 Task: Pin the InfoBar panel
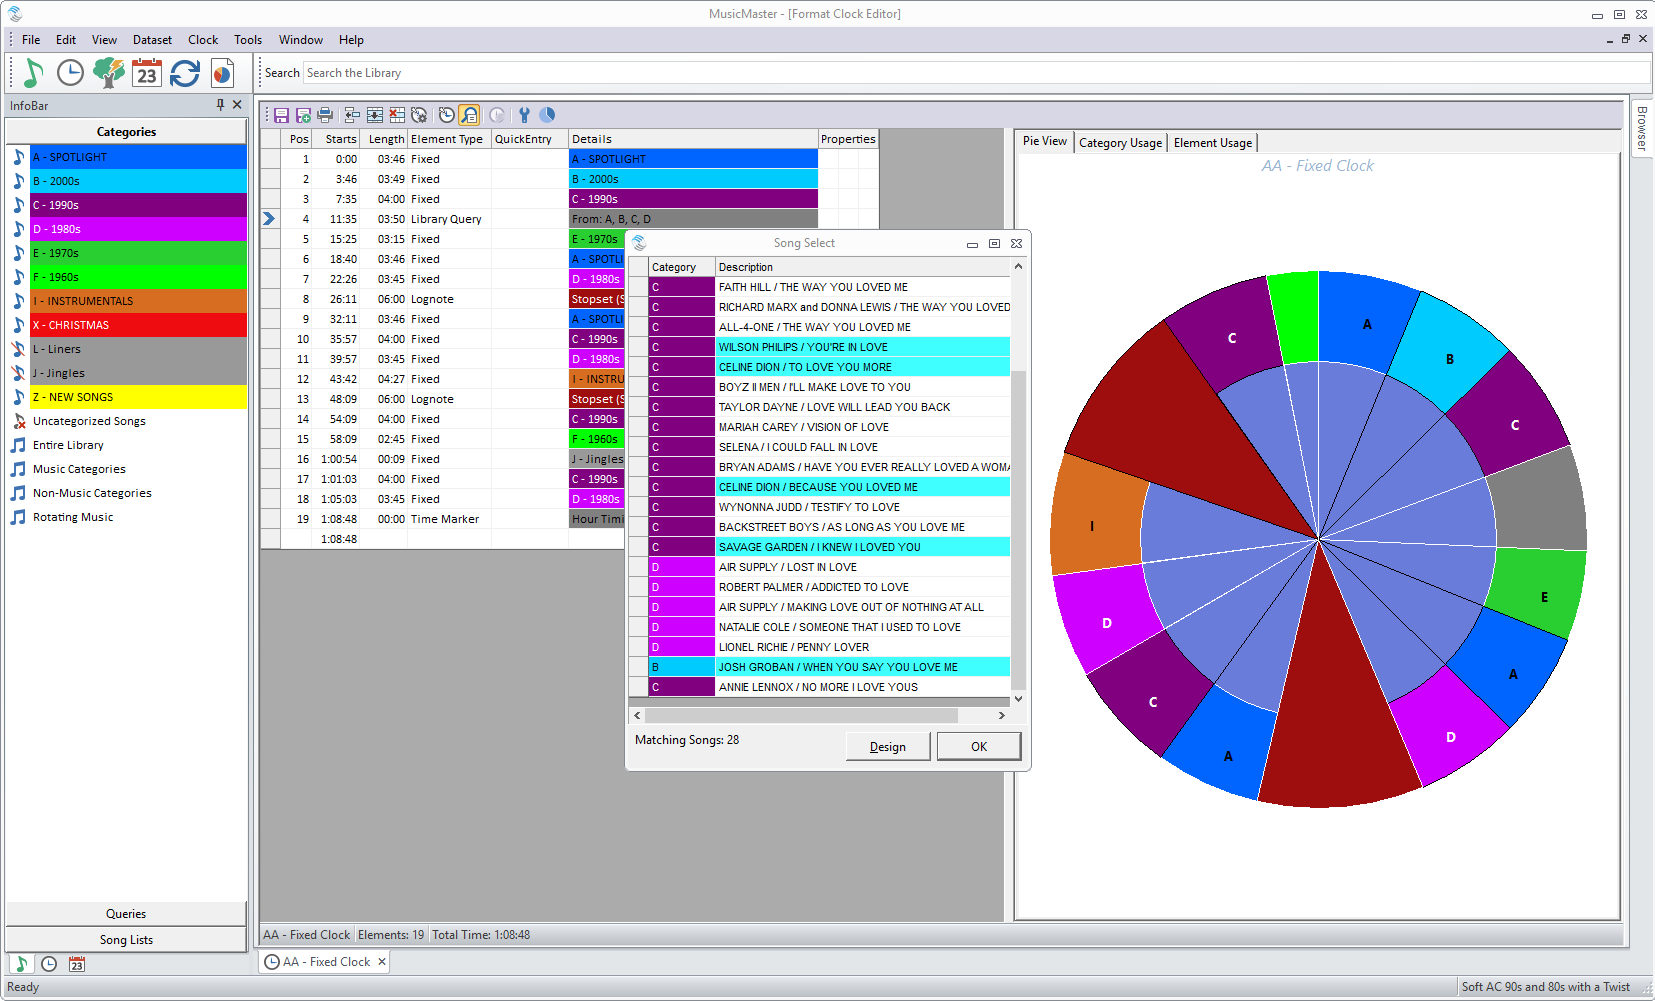[220, 105]
